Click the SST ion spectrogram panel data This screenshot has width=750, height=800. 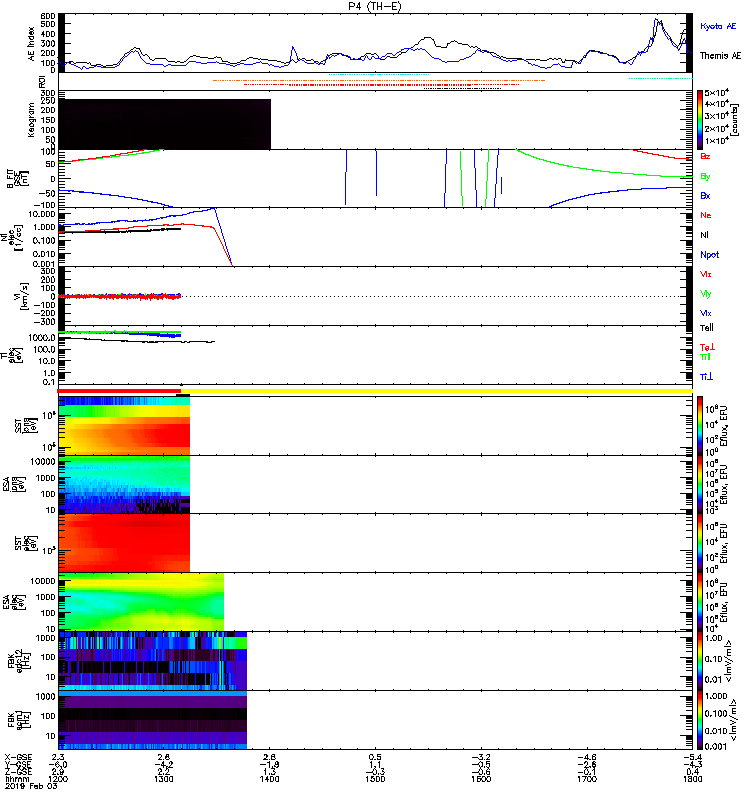coord(124,426)
